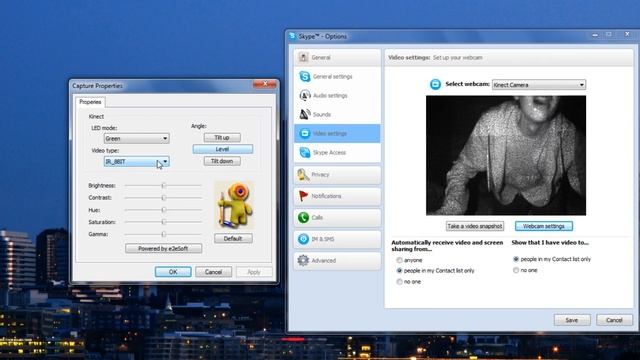This screenshot has height=360, width=640.
Task: Click the Hue slider handle
Action: [x=164, y=210]
